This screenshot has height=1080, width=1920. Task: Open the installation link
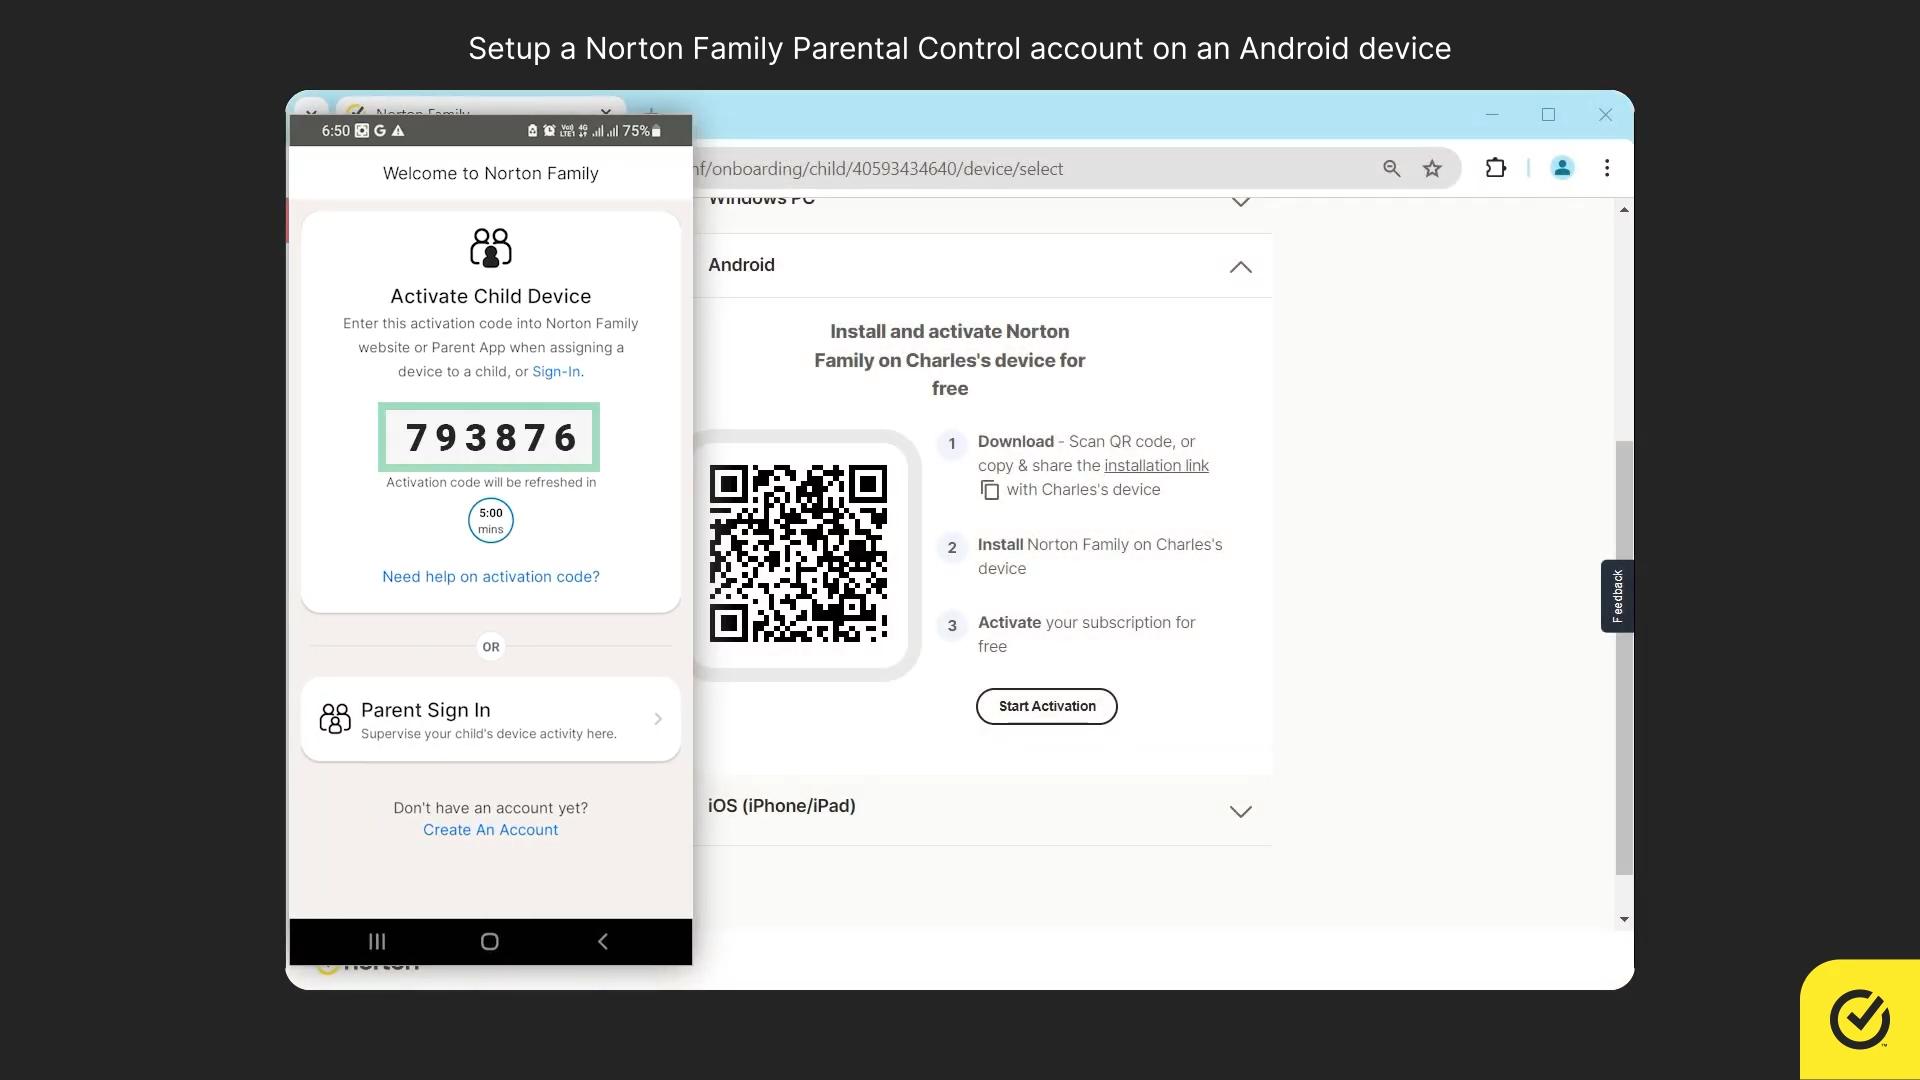tap(1156, 466)
